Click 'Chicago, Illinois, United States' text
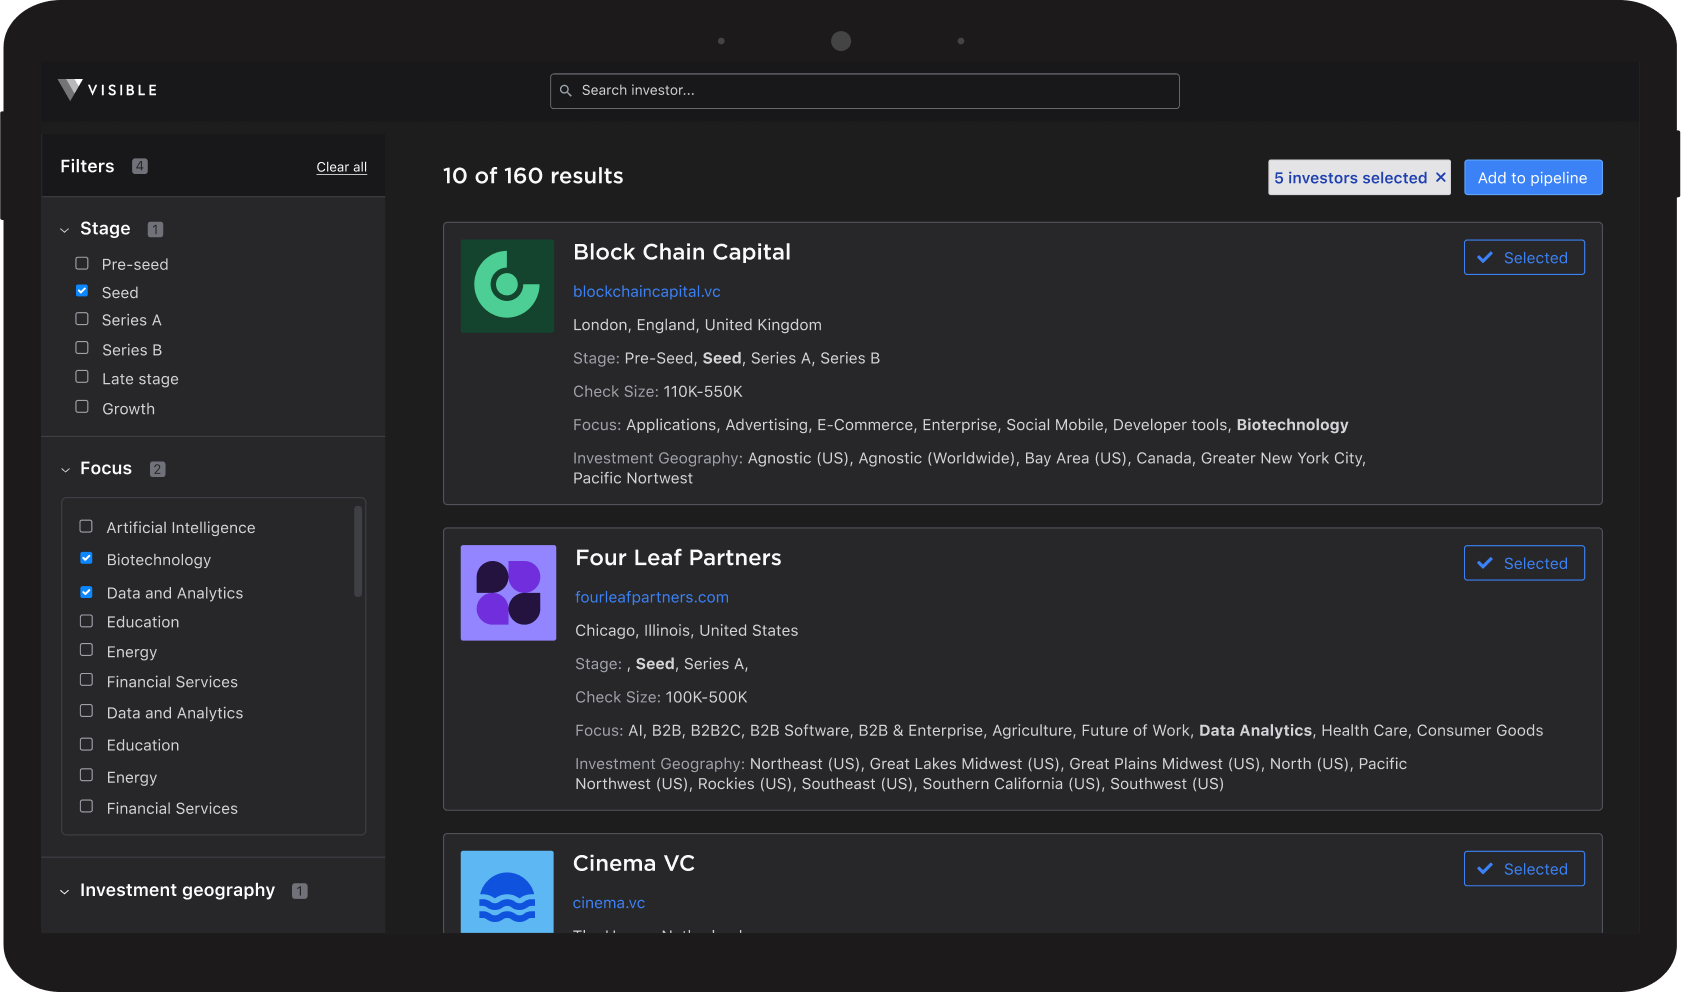 [687, 631]
